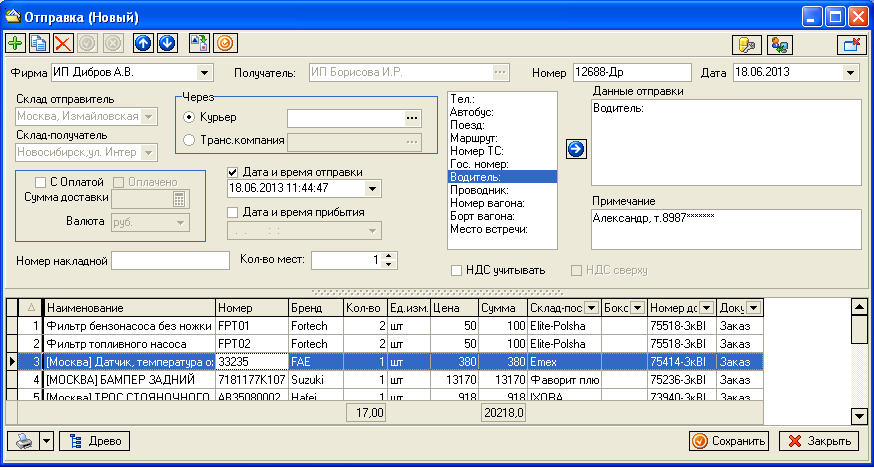This screenshot has width=874, height=470.
Task: Click the red X delete-row icon
Action: click(63, 43)
